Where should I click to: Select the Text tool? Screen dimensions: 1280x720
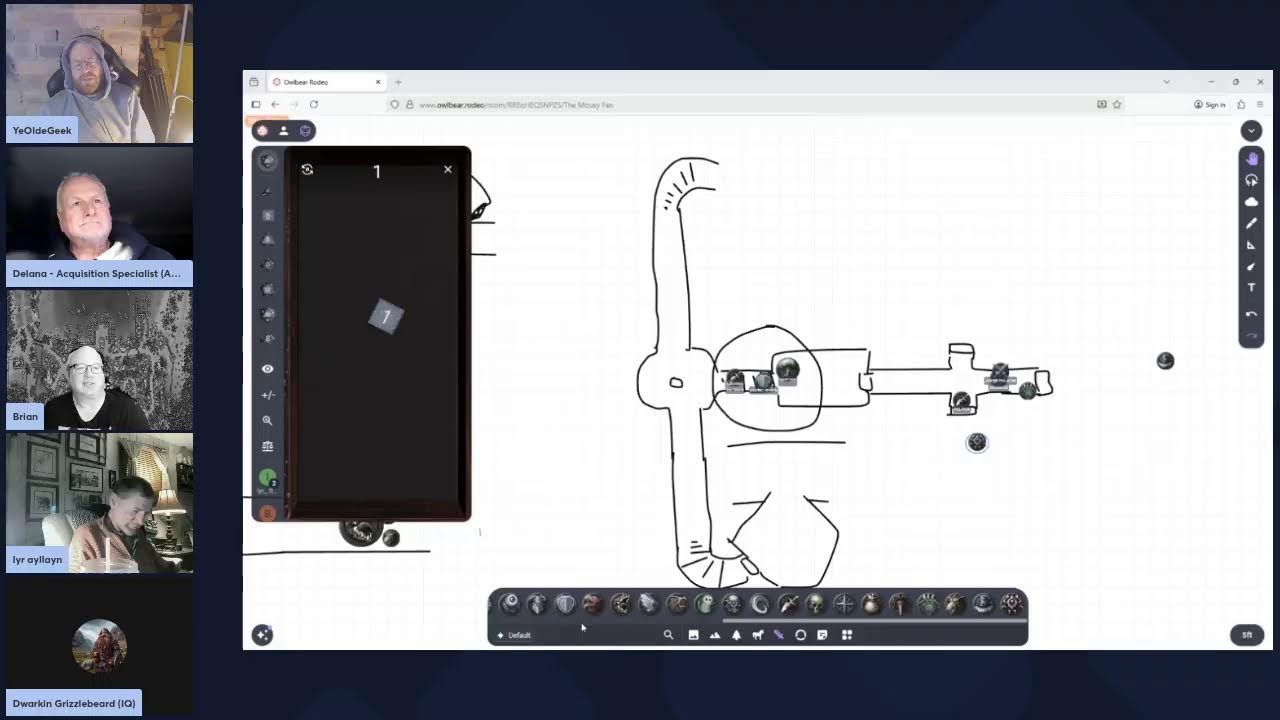click(1251, 288)
